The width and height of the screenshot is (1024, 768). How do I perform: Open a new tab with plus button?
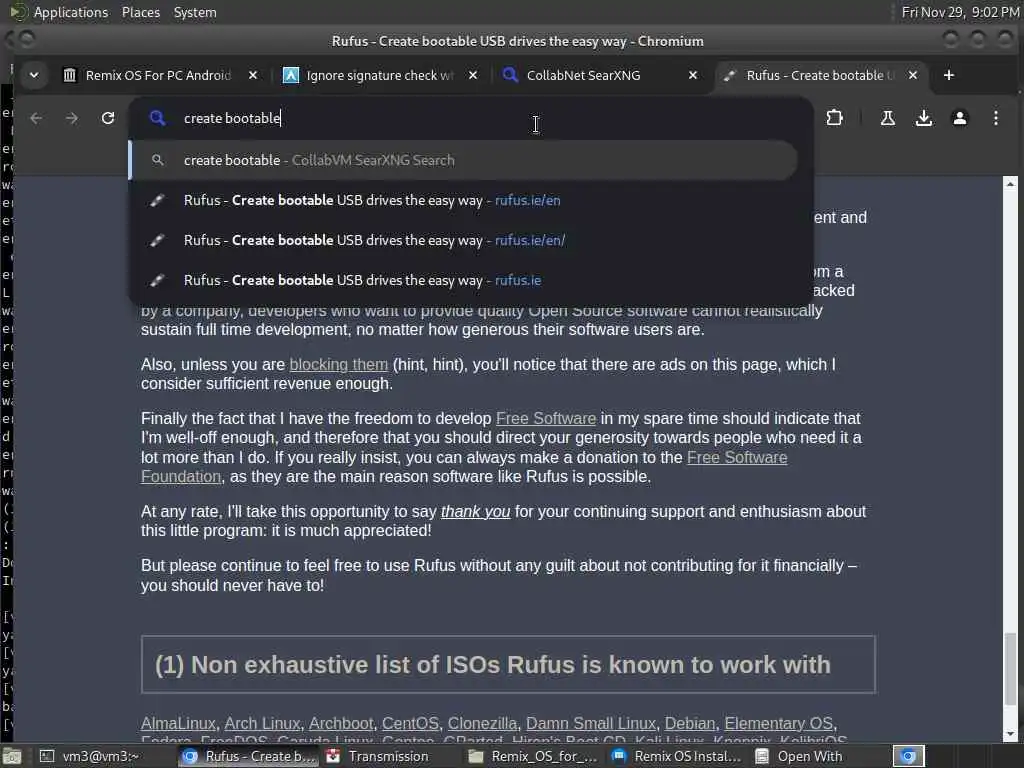pos(949,75)
